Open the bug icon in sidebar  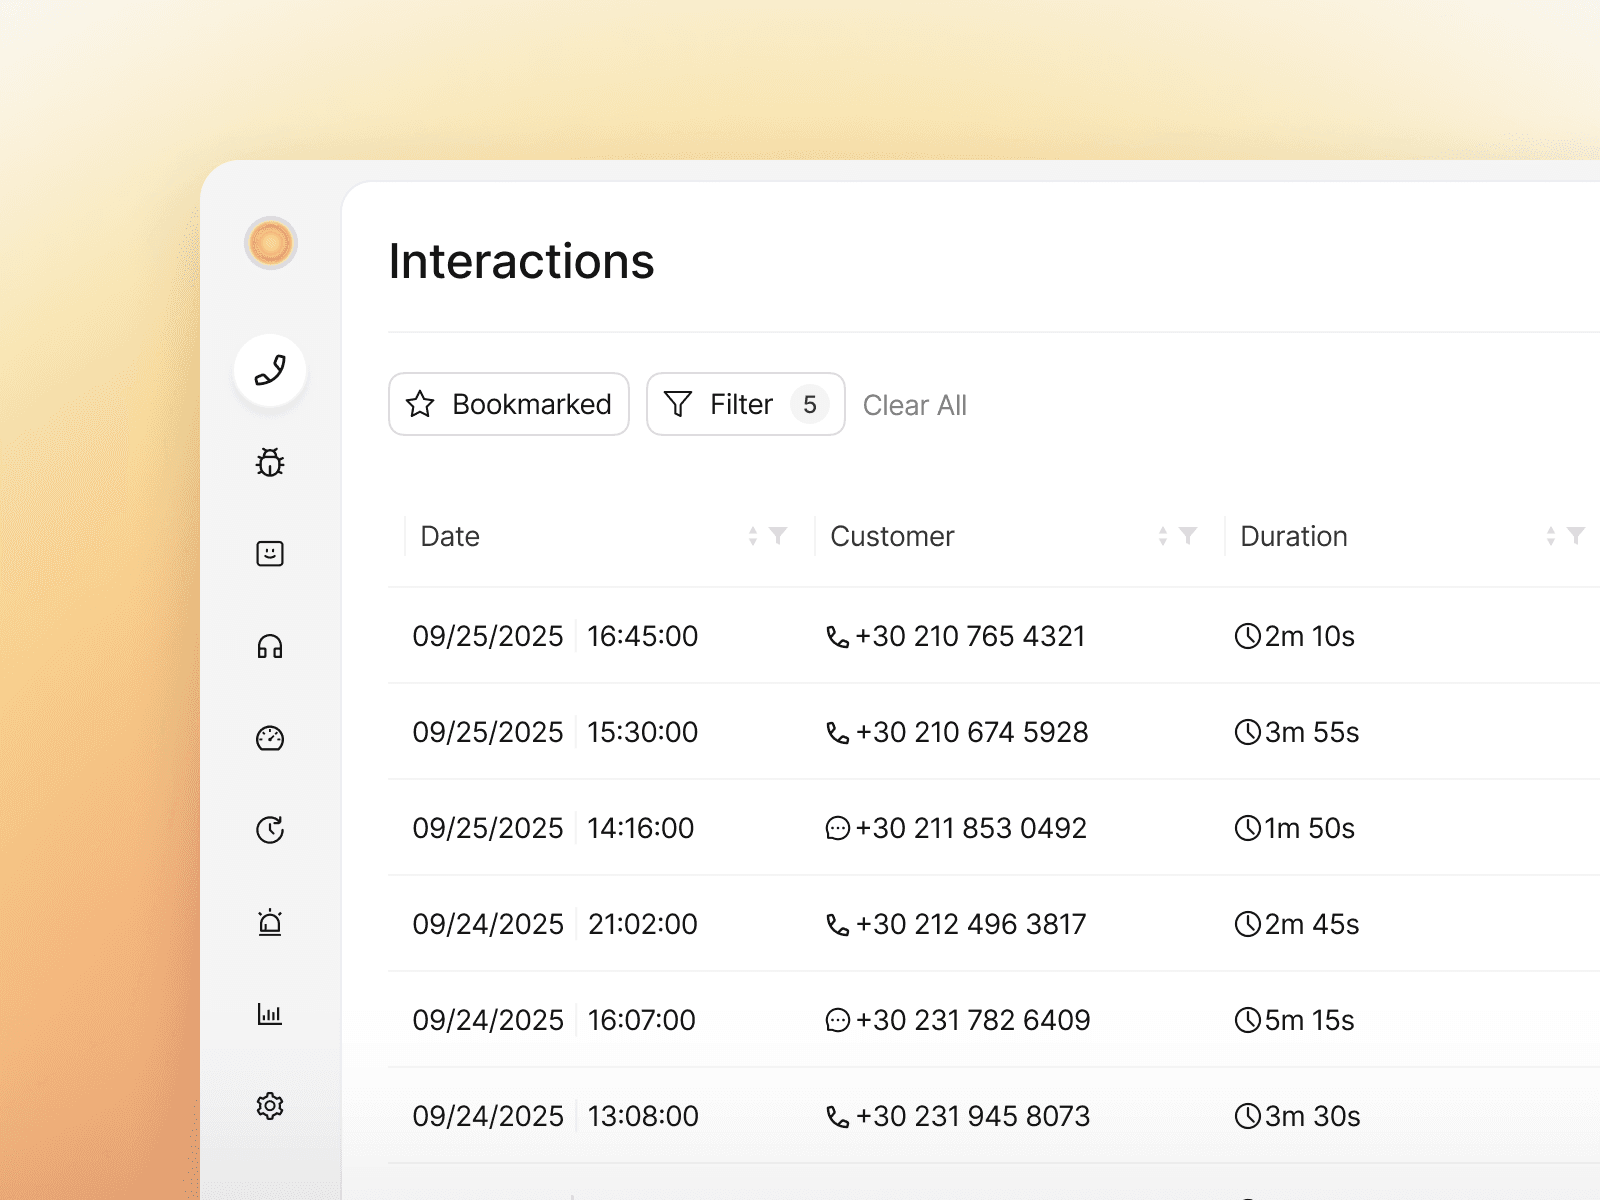click(270, 462)
